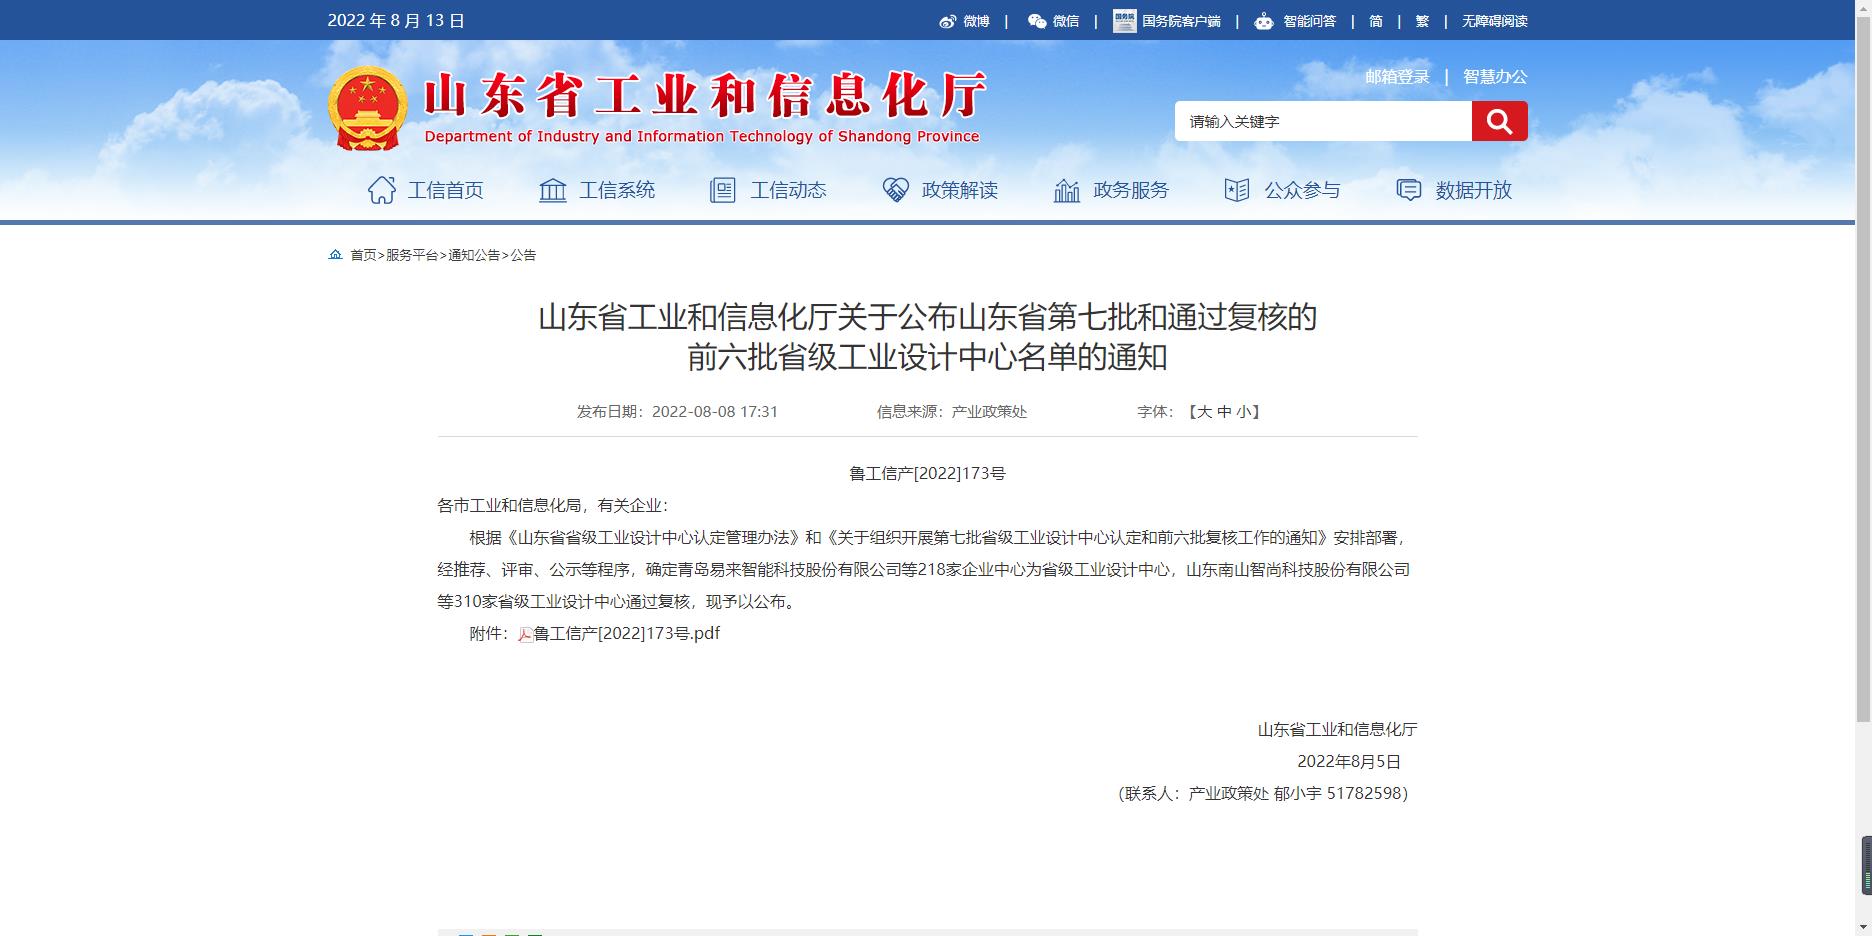Viewport: 1872px width, 936px height.
Task: Open the 通知公告 breadcrumb link
Action: (x=474, y=255)
